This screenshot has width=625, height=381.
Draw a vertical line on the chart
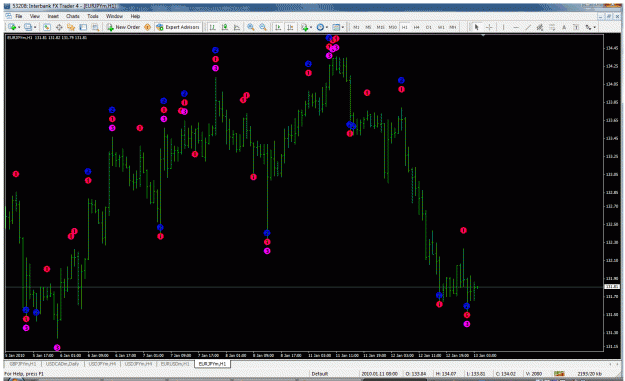pos(503,27)
